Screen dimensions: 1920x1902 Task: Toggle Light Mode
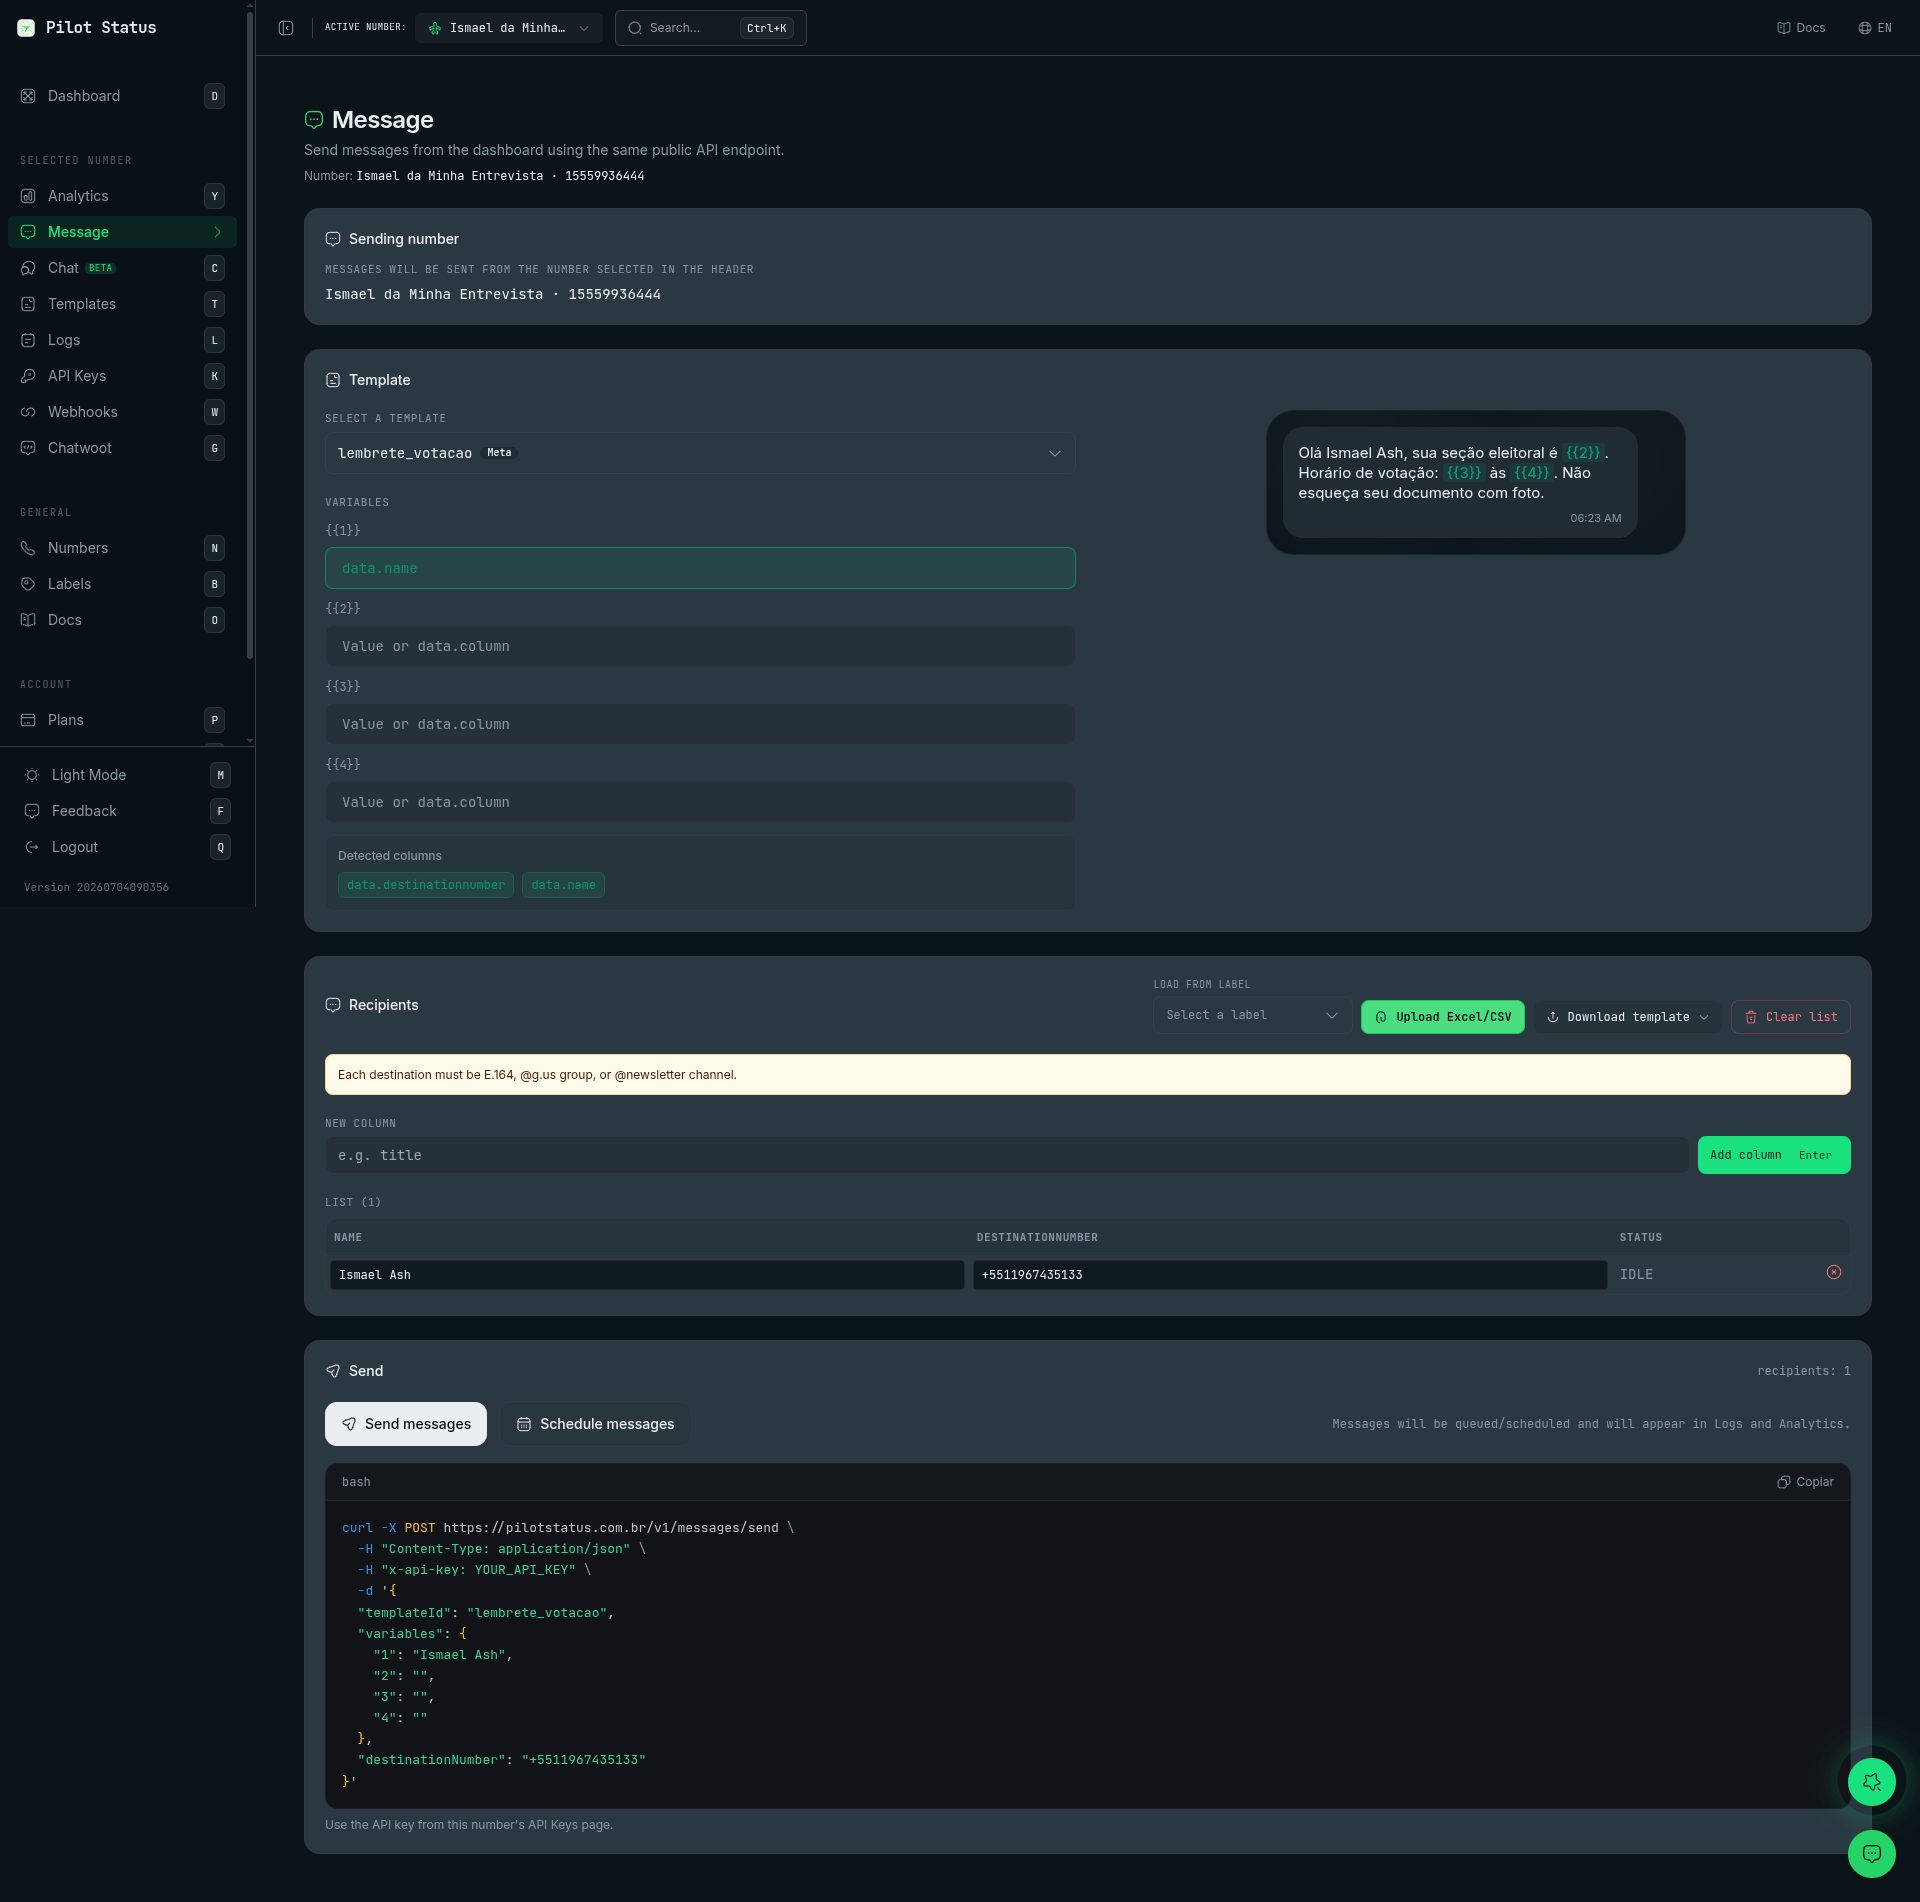coord(126,775)
